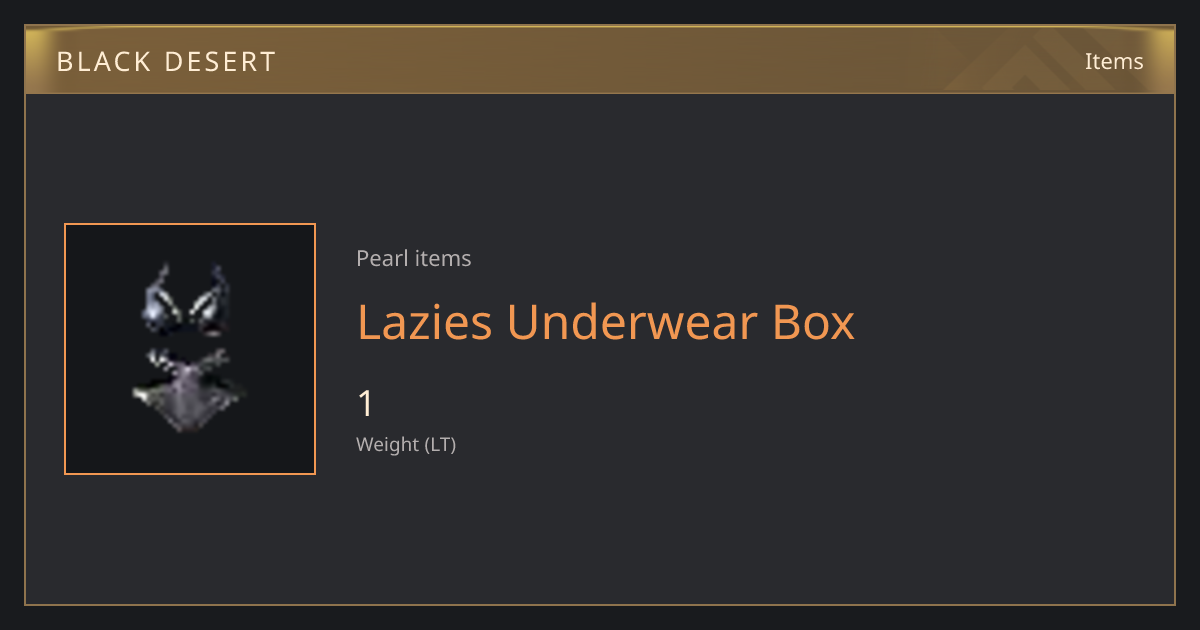This screenshot has height=630, width=1200.
Task: Click the (LT) unit text
Action: [x=440, y=444]
